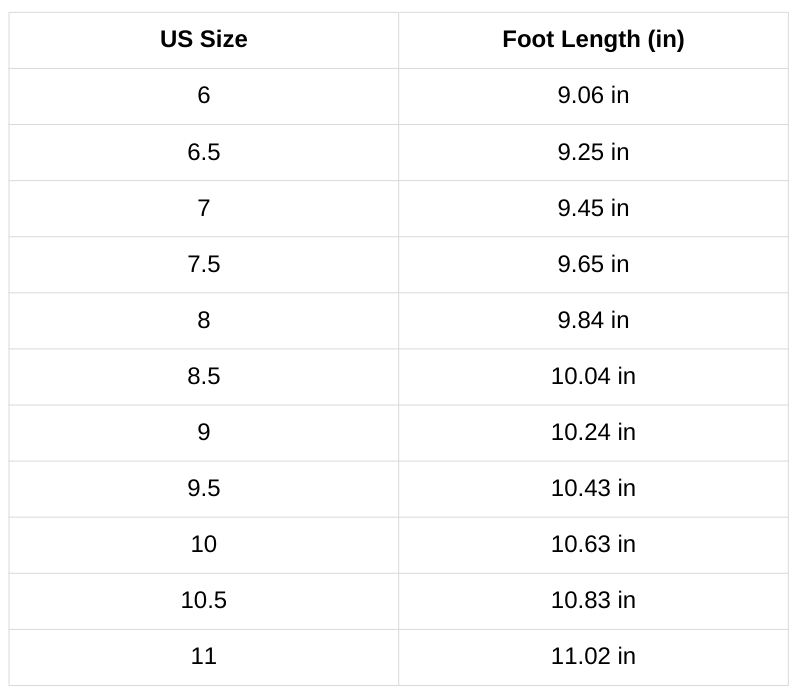Select the US size 11 cell
The image size is (800, 700).
(x=204, y=656)
